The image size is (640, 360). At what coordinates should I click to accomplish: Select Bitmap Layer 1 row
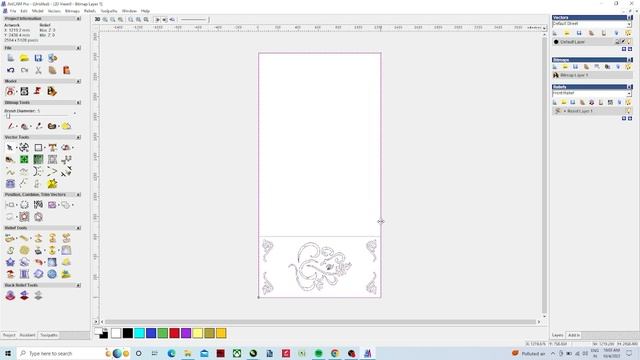(x=592, y=76)
